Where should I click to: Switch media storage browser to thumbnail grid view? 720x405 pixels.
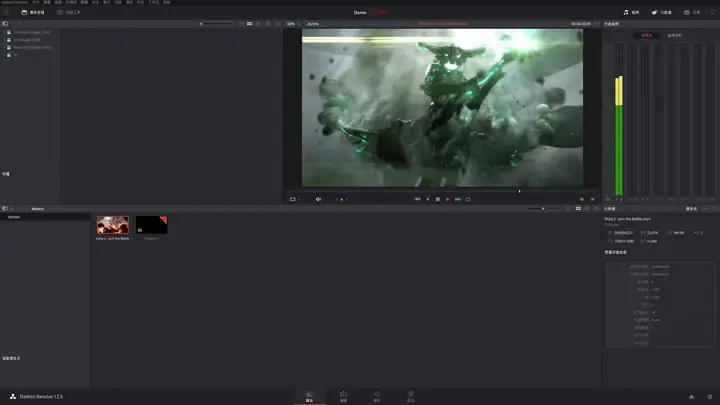[x=249, y=23]
